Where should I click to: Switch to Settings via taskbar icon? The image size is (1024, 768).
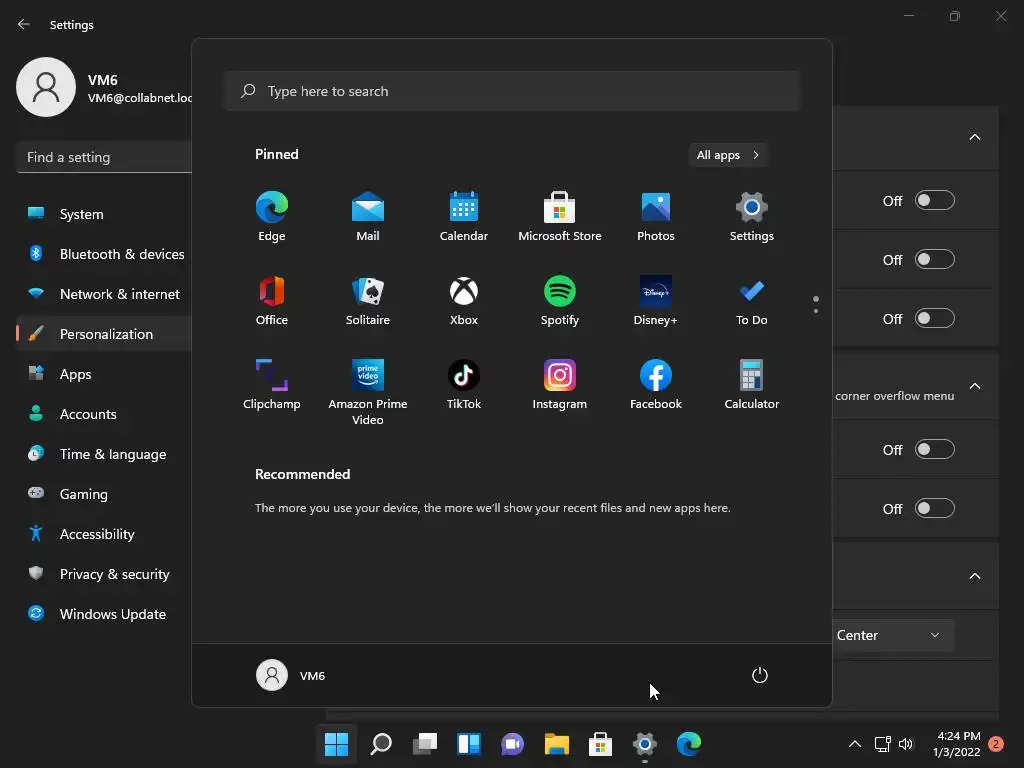pyautogui.click(x=645, y=744)
